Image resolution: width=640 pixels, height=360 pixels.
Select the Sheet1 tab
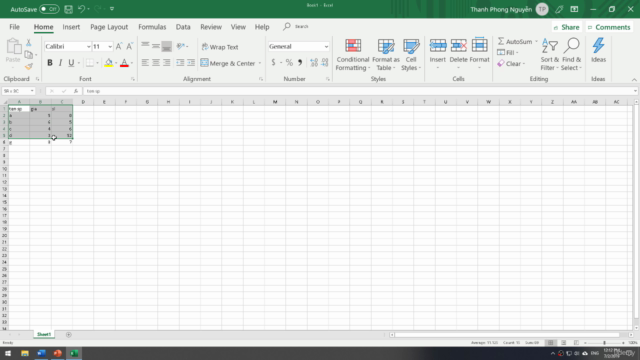coord(44,334)
